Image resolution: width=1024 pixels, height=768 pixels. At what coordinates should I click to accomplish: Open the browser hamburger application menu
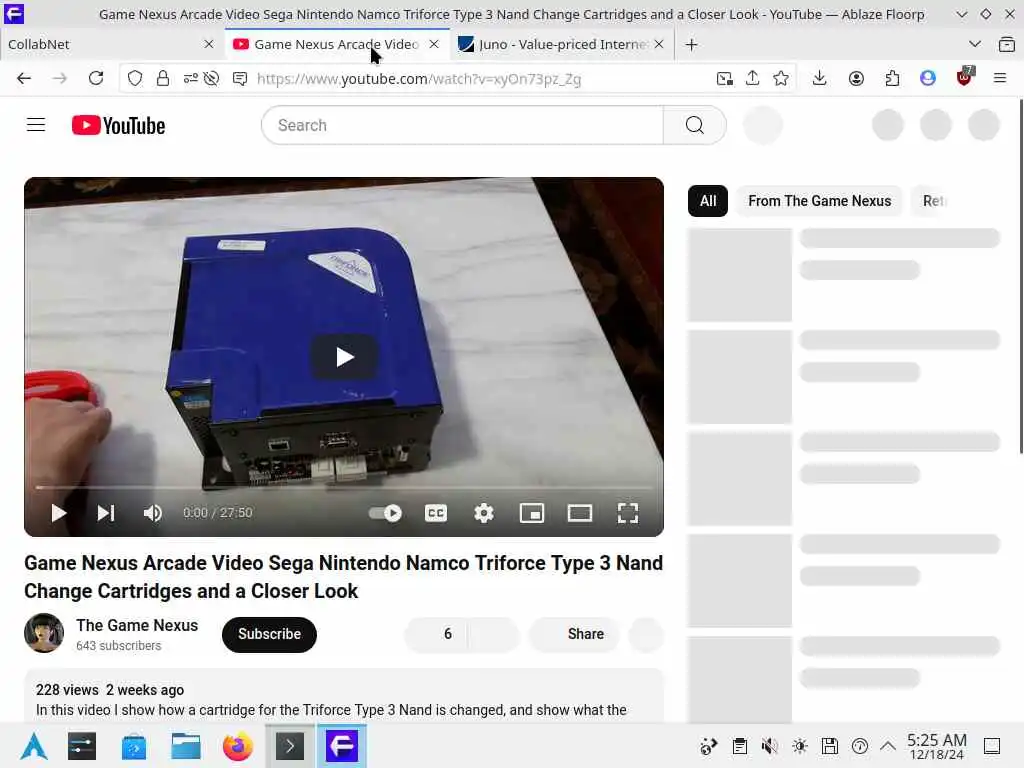1000,78
